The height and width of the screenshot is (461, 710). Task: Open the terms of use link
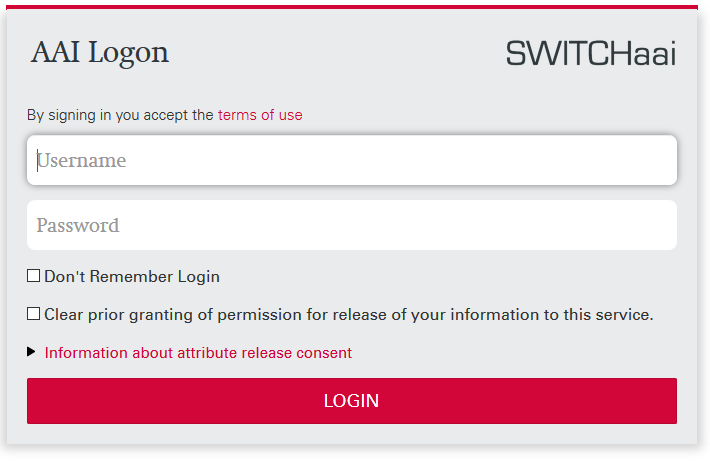260,115
